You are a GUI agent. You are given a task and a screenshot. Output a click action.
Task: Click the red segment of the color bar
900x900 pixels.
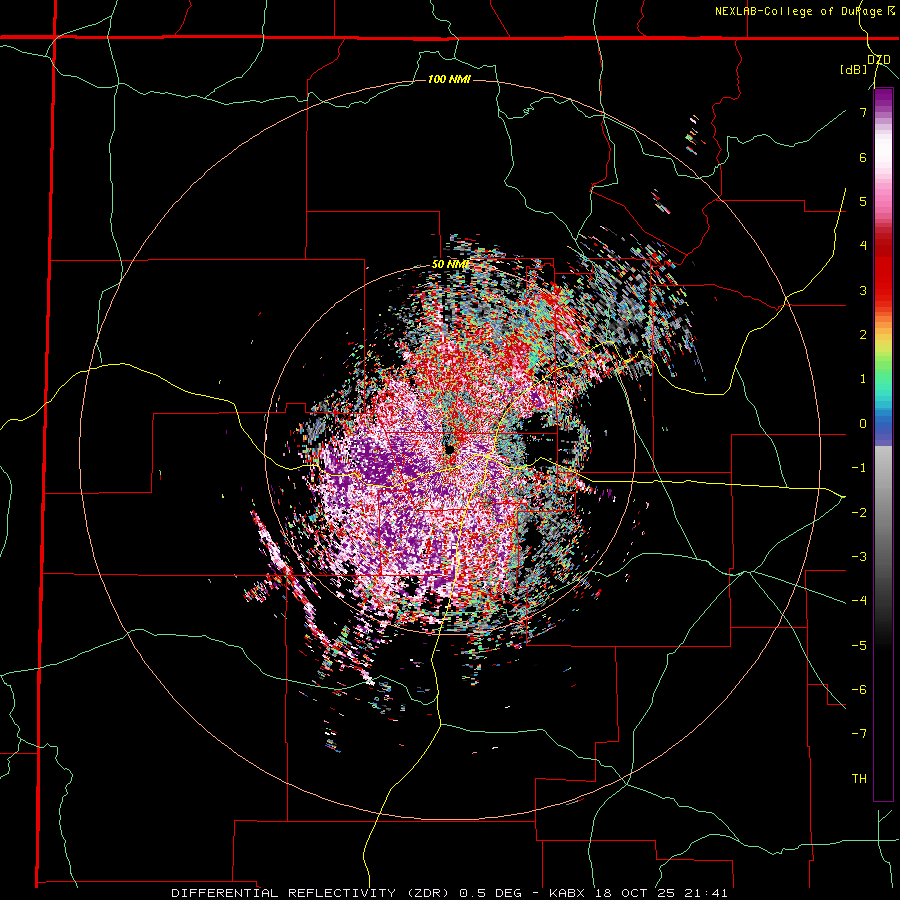883,270
